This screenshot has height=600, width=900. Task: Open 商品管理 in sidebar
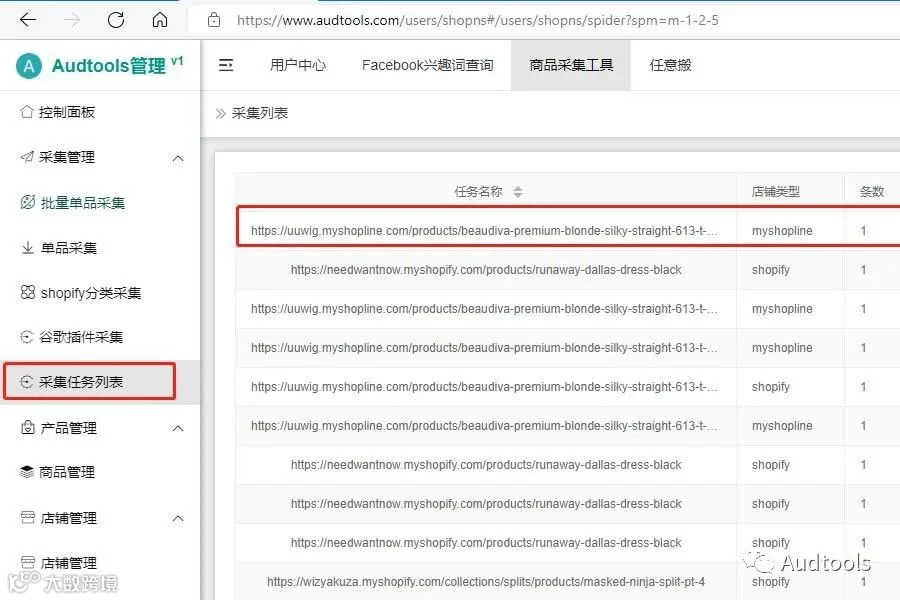(x=67, y=473)
